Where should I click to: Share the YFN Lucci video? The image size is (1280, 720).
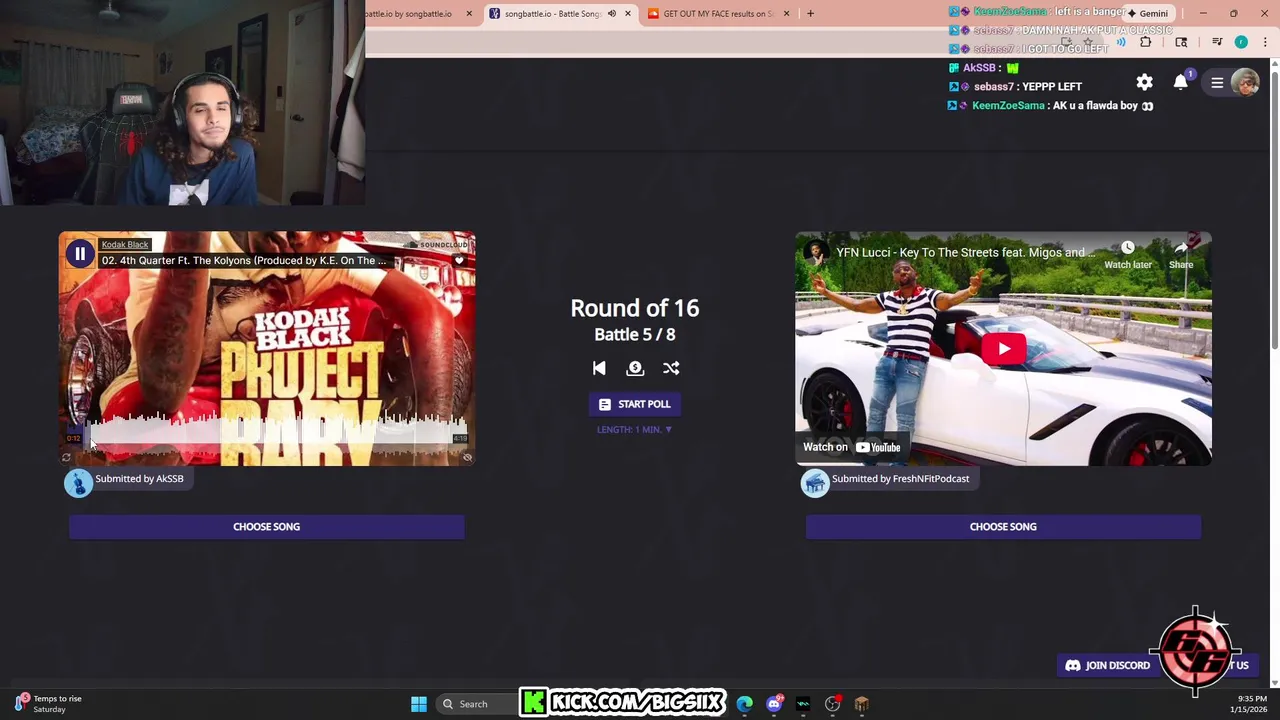(1181, 255)
